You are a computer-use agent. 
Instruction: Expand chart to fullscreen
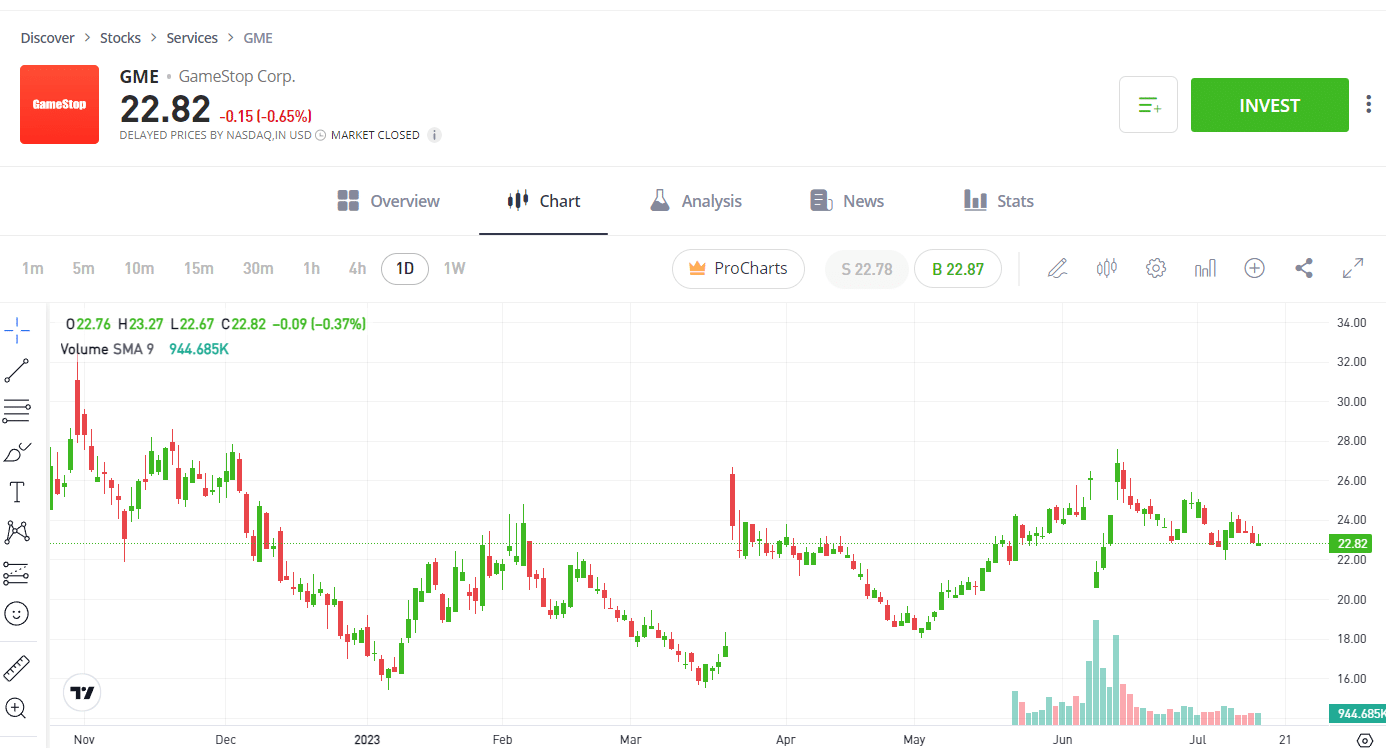click(x=1353, y=268)
